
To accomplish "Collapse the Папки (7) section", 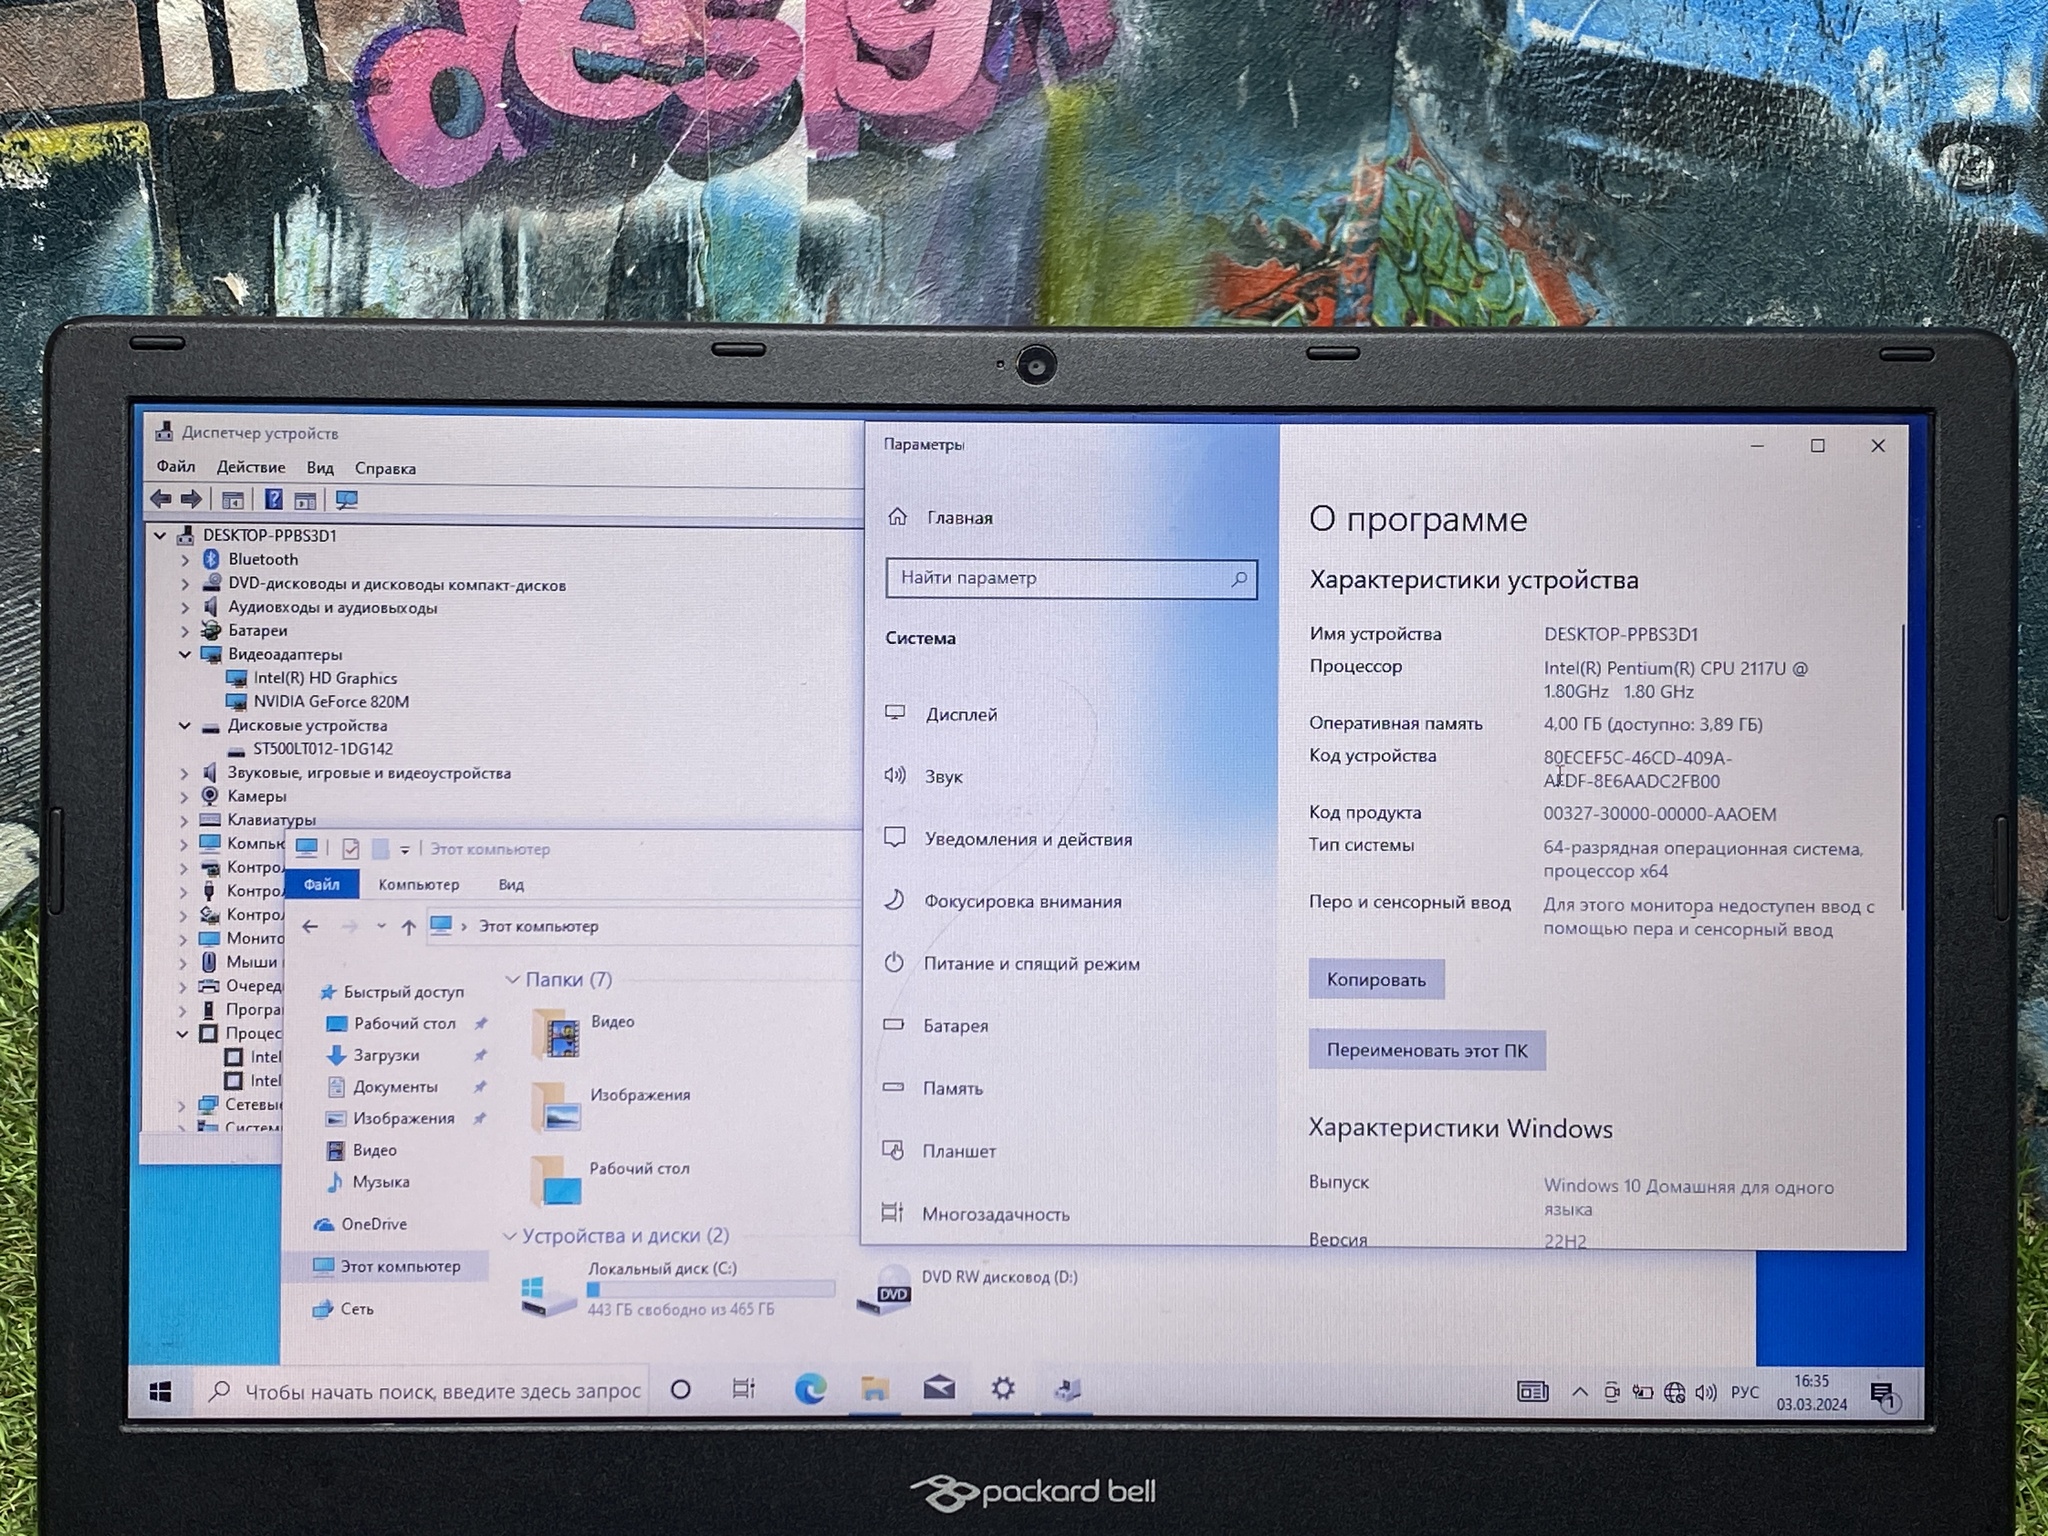I will [x=512, y=980].
